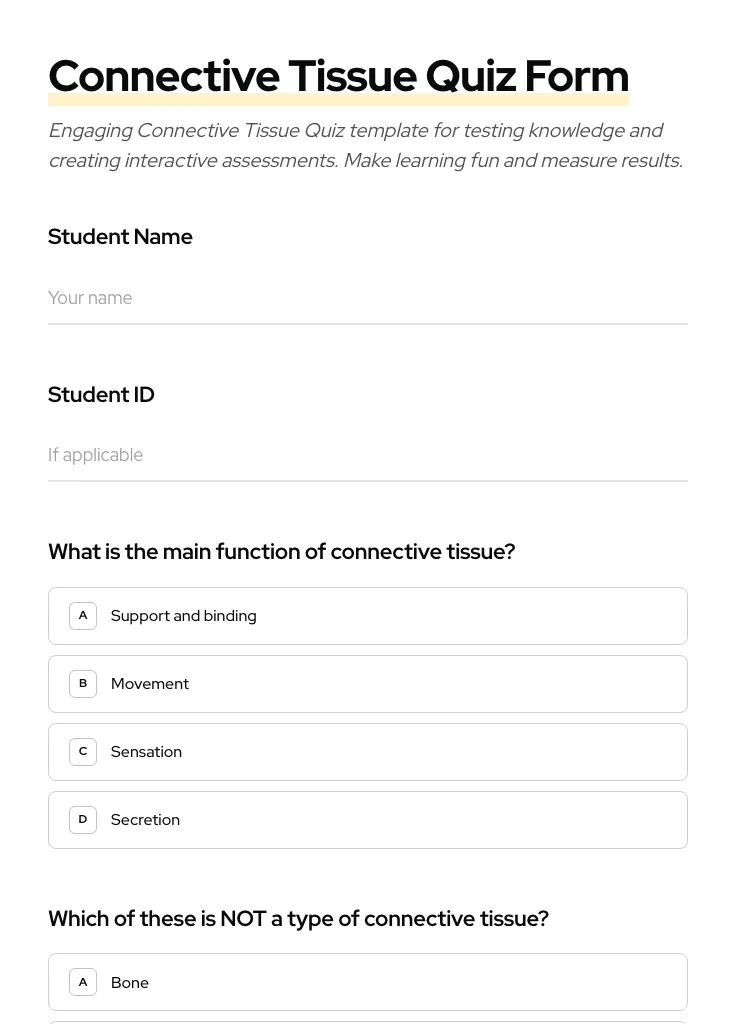Select "Support and binding" answer option
The width and height of the screenshot is (736, 1024).
368,615
